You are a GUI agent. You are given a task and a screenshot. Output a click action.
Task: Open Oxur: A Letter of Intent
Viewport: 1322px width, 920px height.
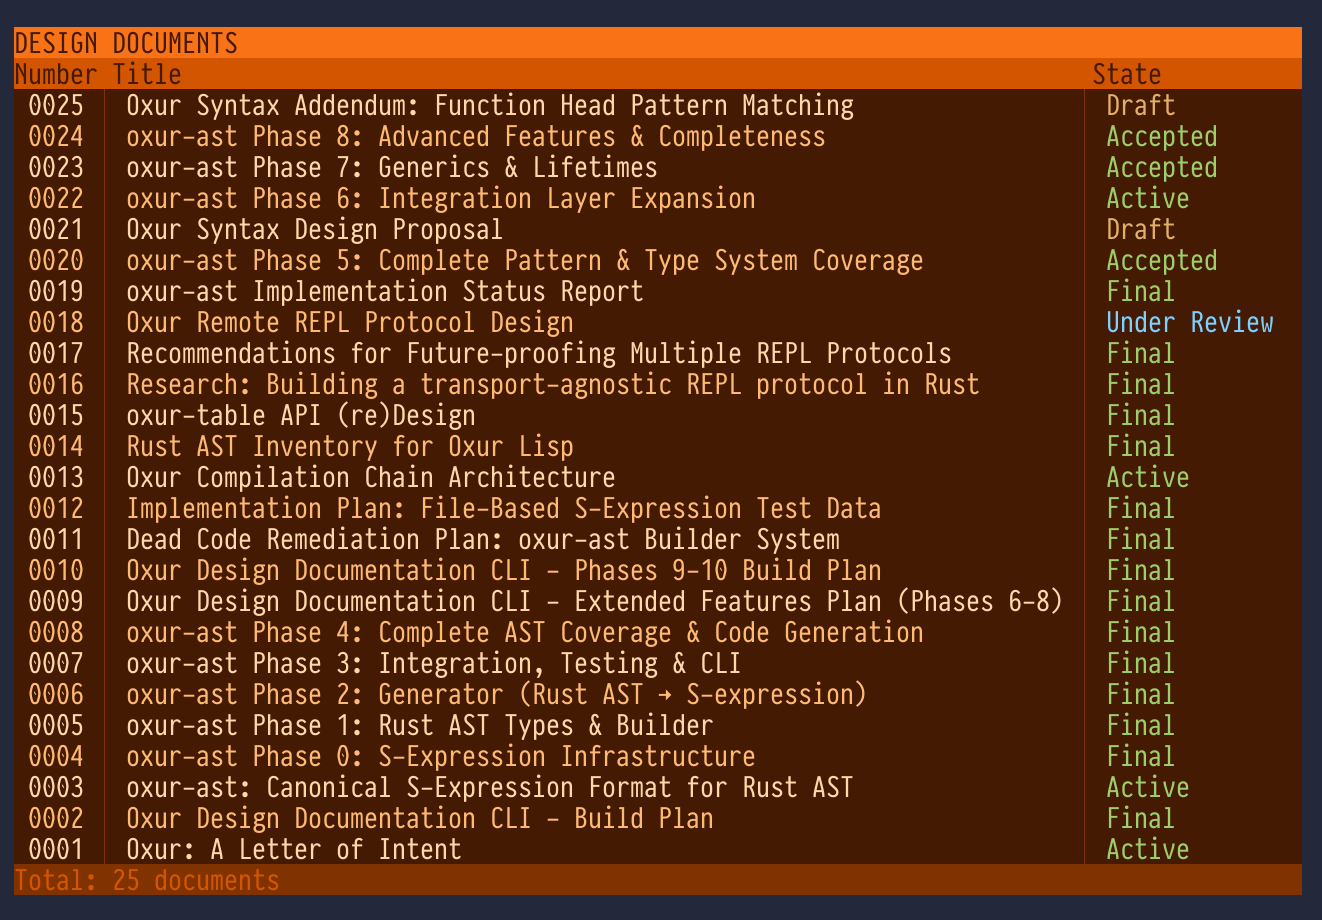tap(294, 849)
